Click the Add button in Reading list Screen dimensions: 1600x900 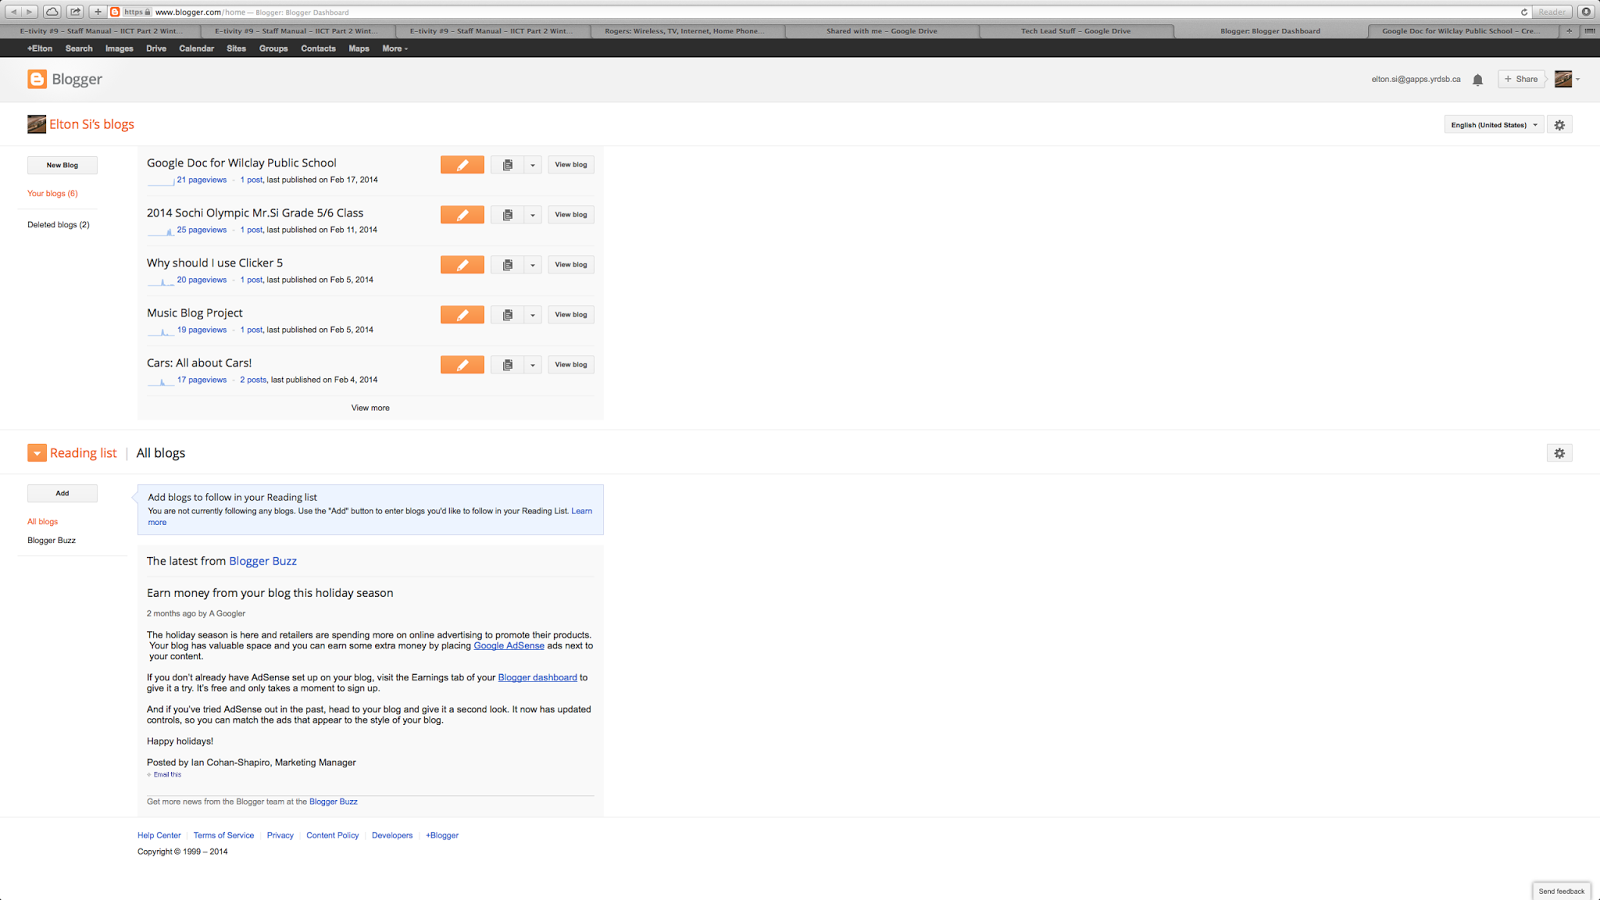point(62,493)
